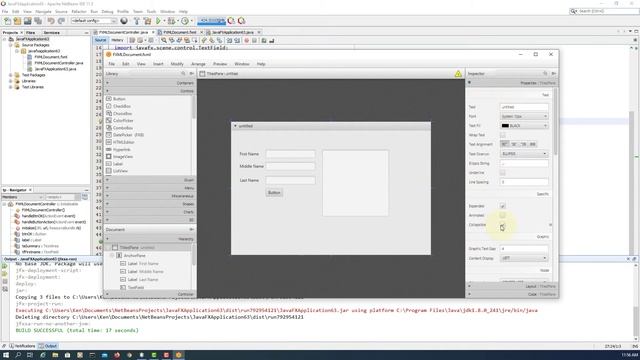Run the project with green play icon
Image resolution: width=640 pixels, height=360 pixels.
(x=158, y=21)
